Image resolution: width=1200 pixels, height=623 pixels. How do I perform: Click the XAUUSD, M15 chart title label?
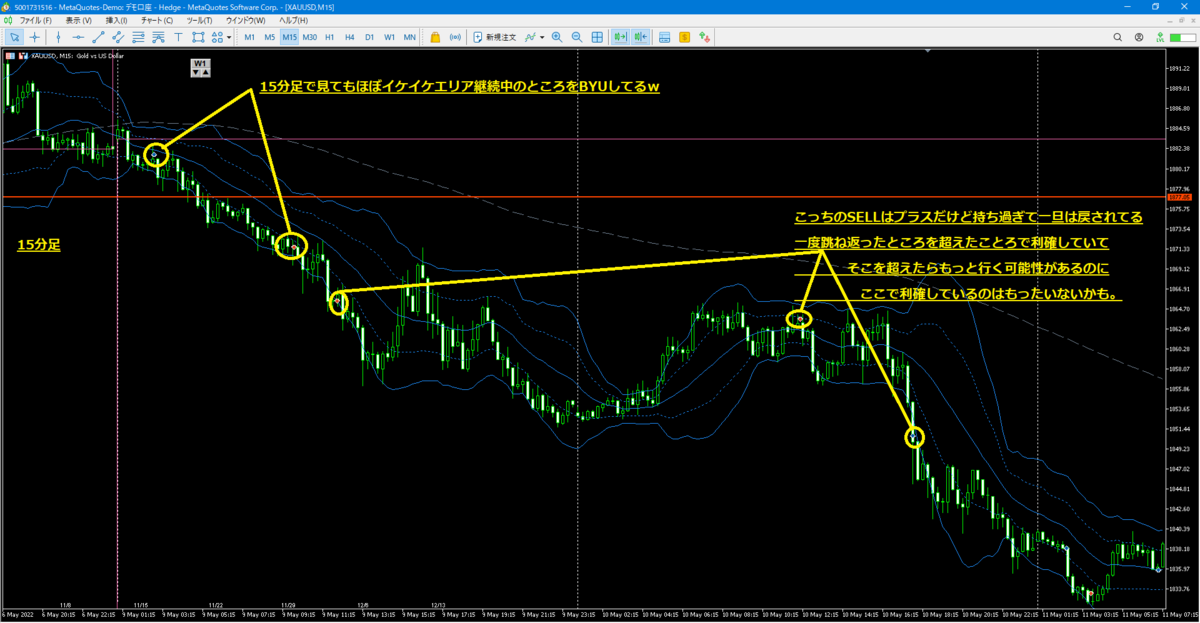coord(77,56)
